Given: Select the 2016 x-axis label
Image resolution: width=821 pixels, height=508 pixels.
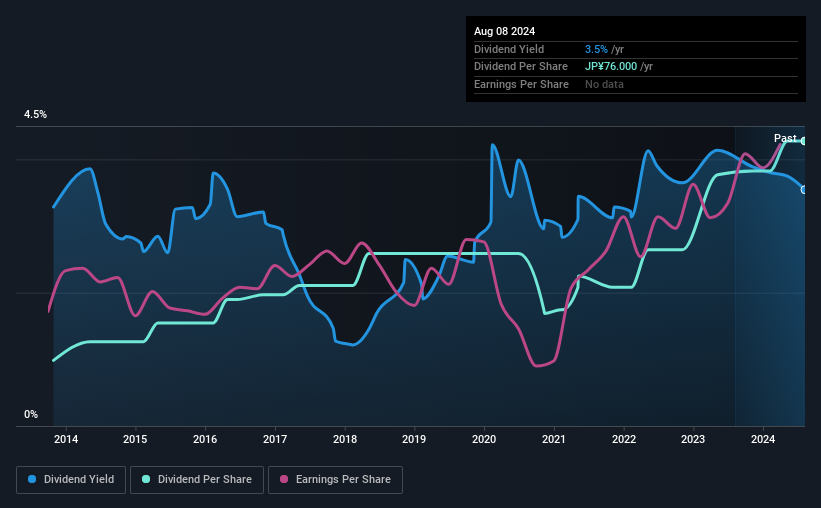Looking at the screenshot, I should tap(205, 439).
